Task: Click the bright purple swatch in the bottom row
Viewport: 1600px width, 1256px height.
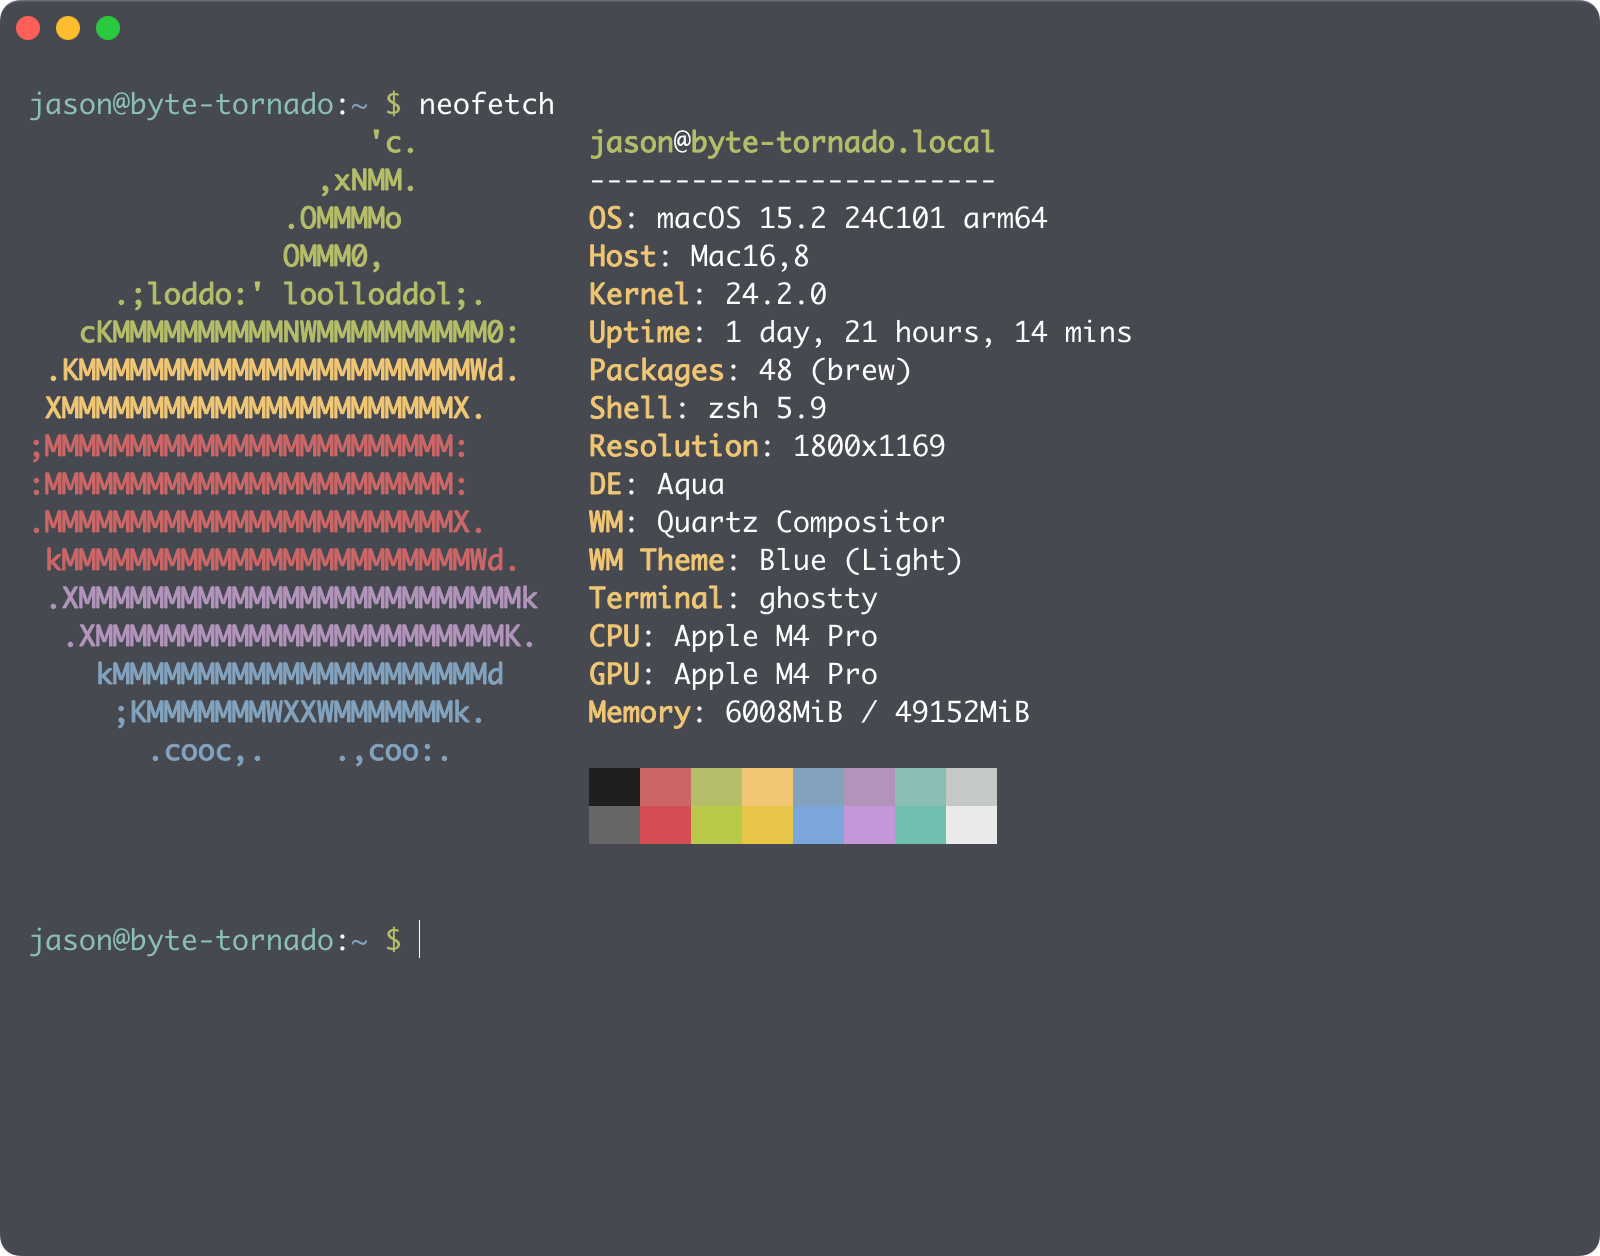Action: pyautogui.click(x=869, y=825)
